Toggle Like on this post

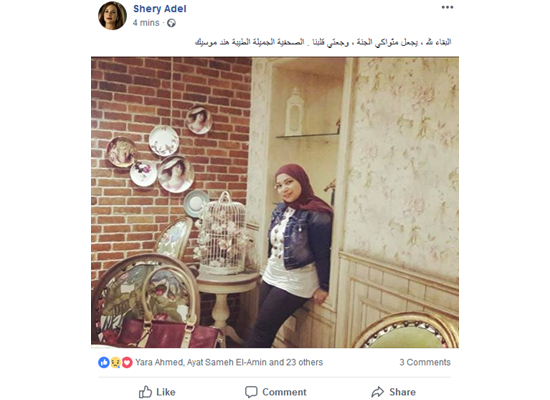tap(157, 392)
